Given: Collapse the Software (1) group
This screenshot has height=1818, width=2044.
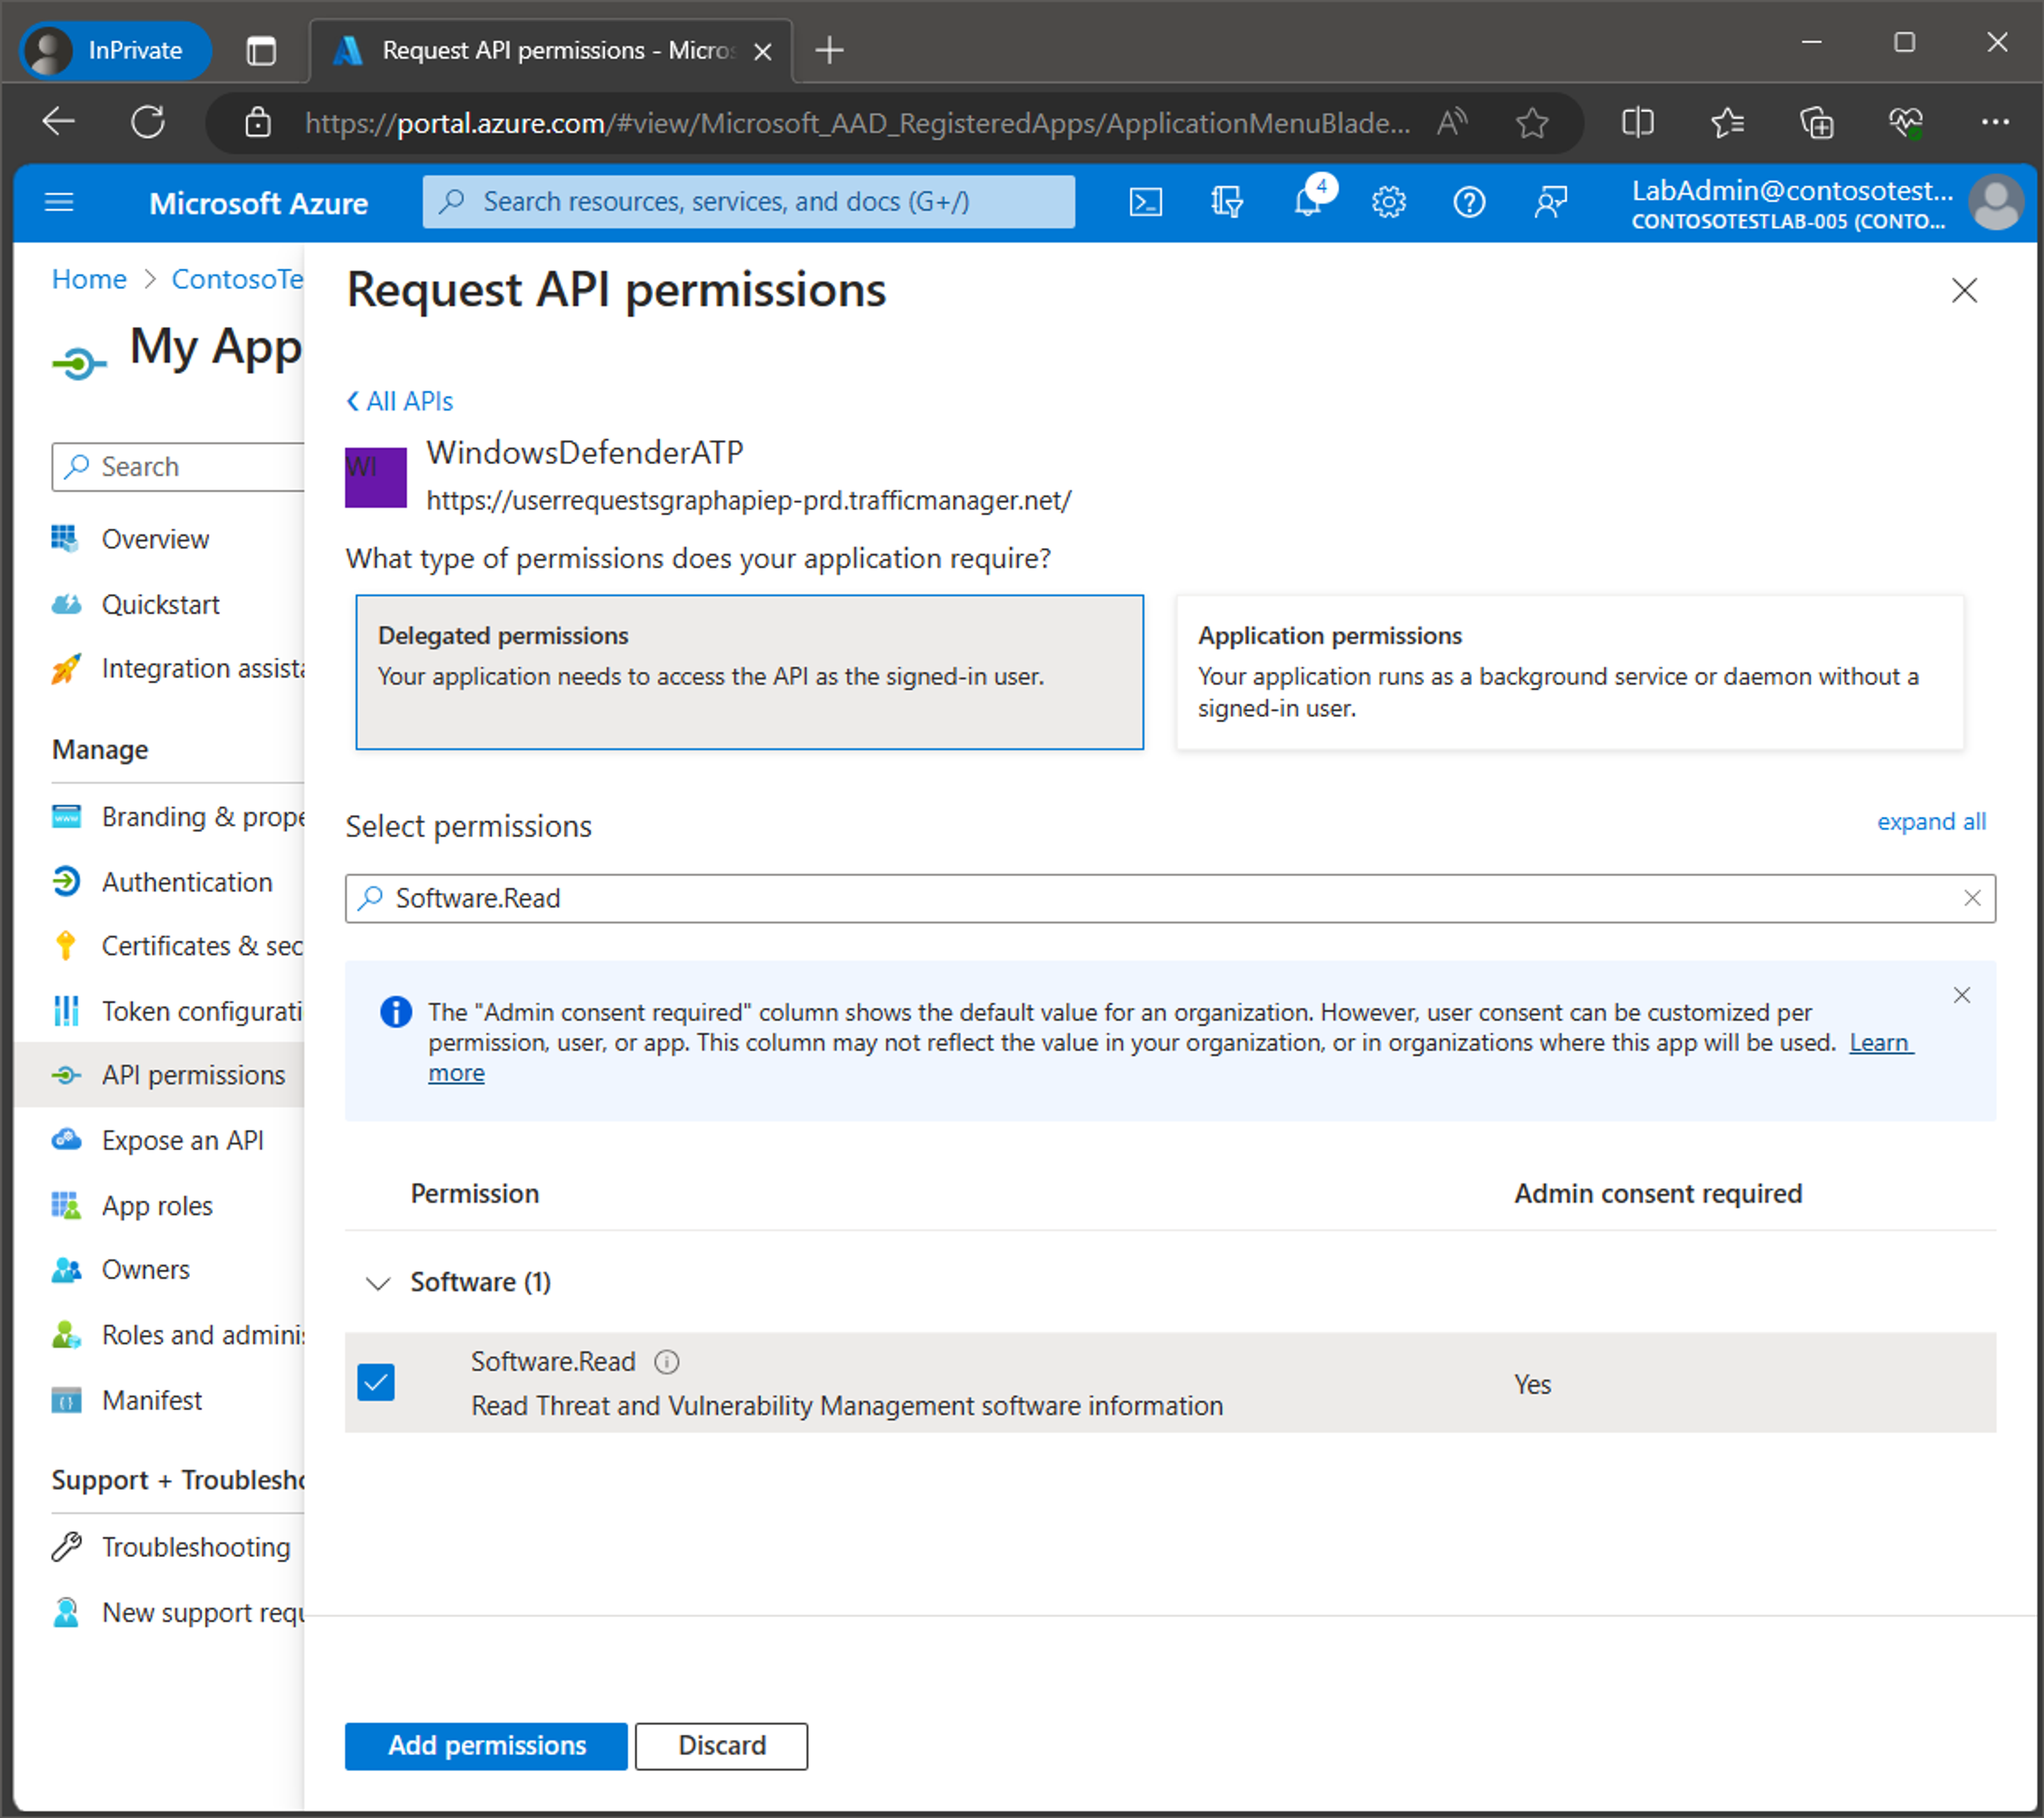Looking at the screenshot, I should point(378,1283).
